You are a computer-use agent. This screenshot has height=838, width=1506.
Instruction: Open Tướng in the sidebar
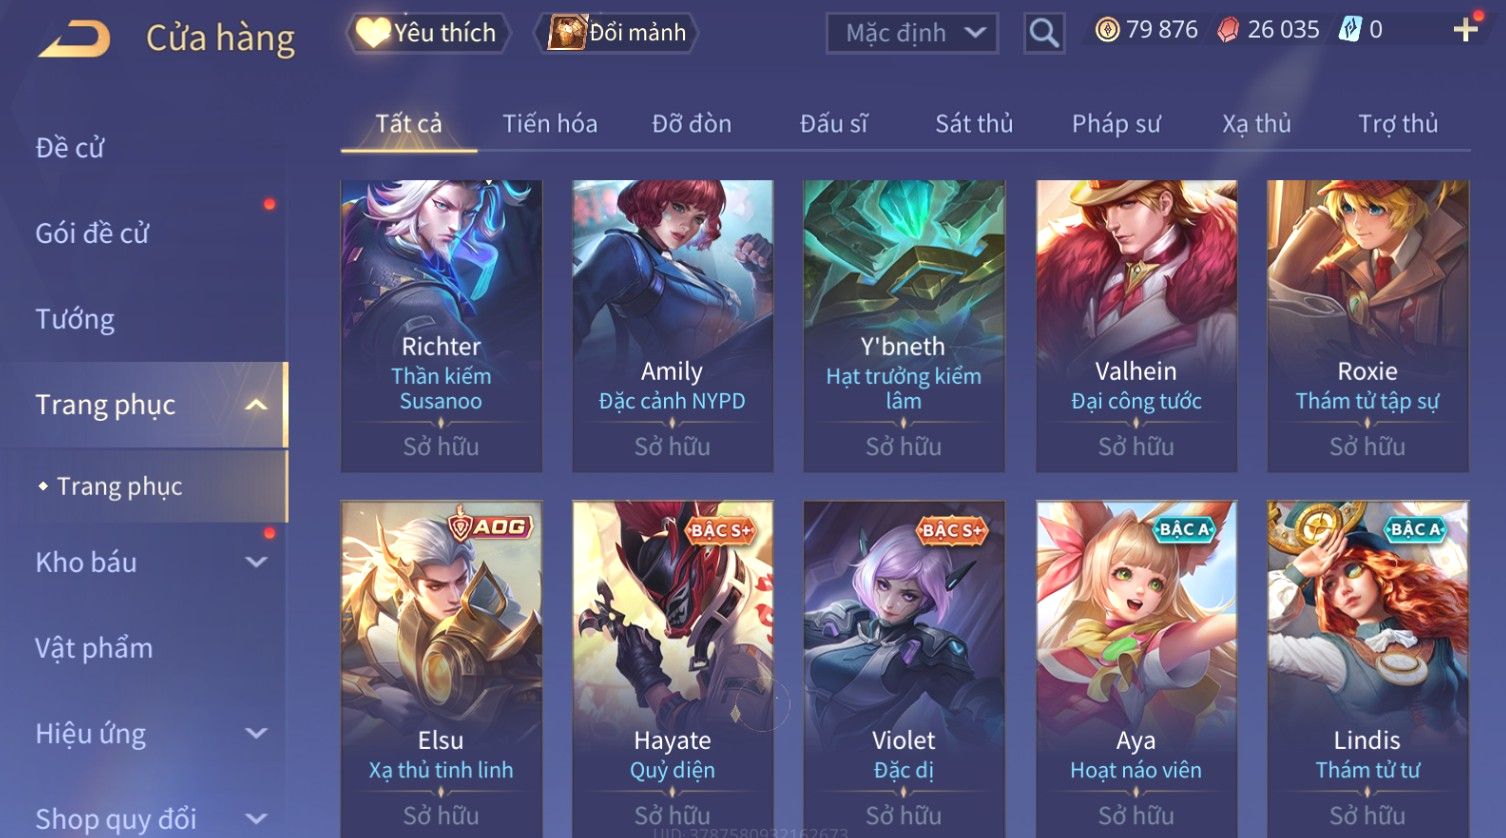click(75, 320)
